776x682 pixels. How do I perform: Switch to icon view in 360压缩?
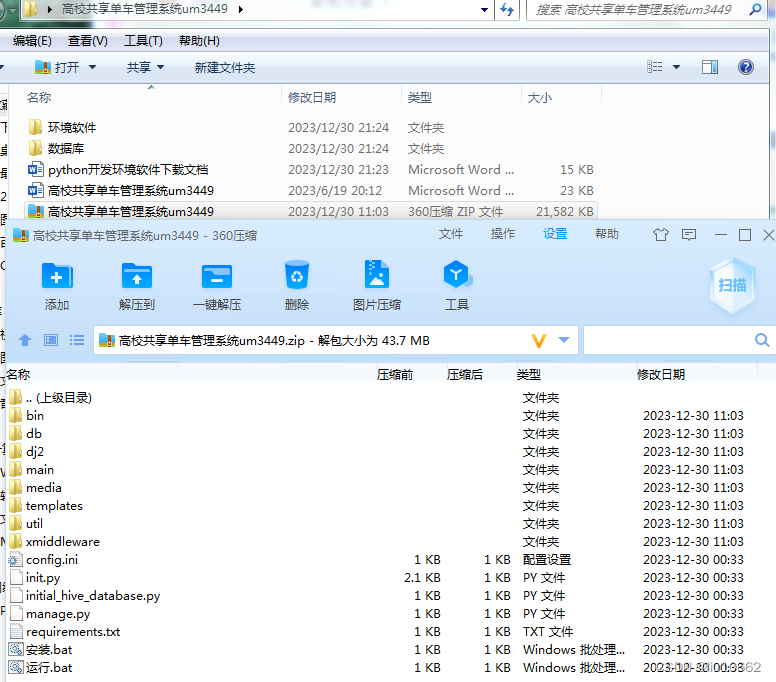(50, 340)
